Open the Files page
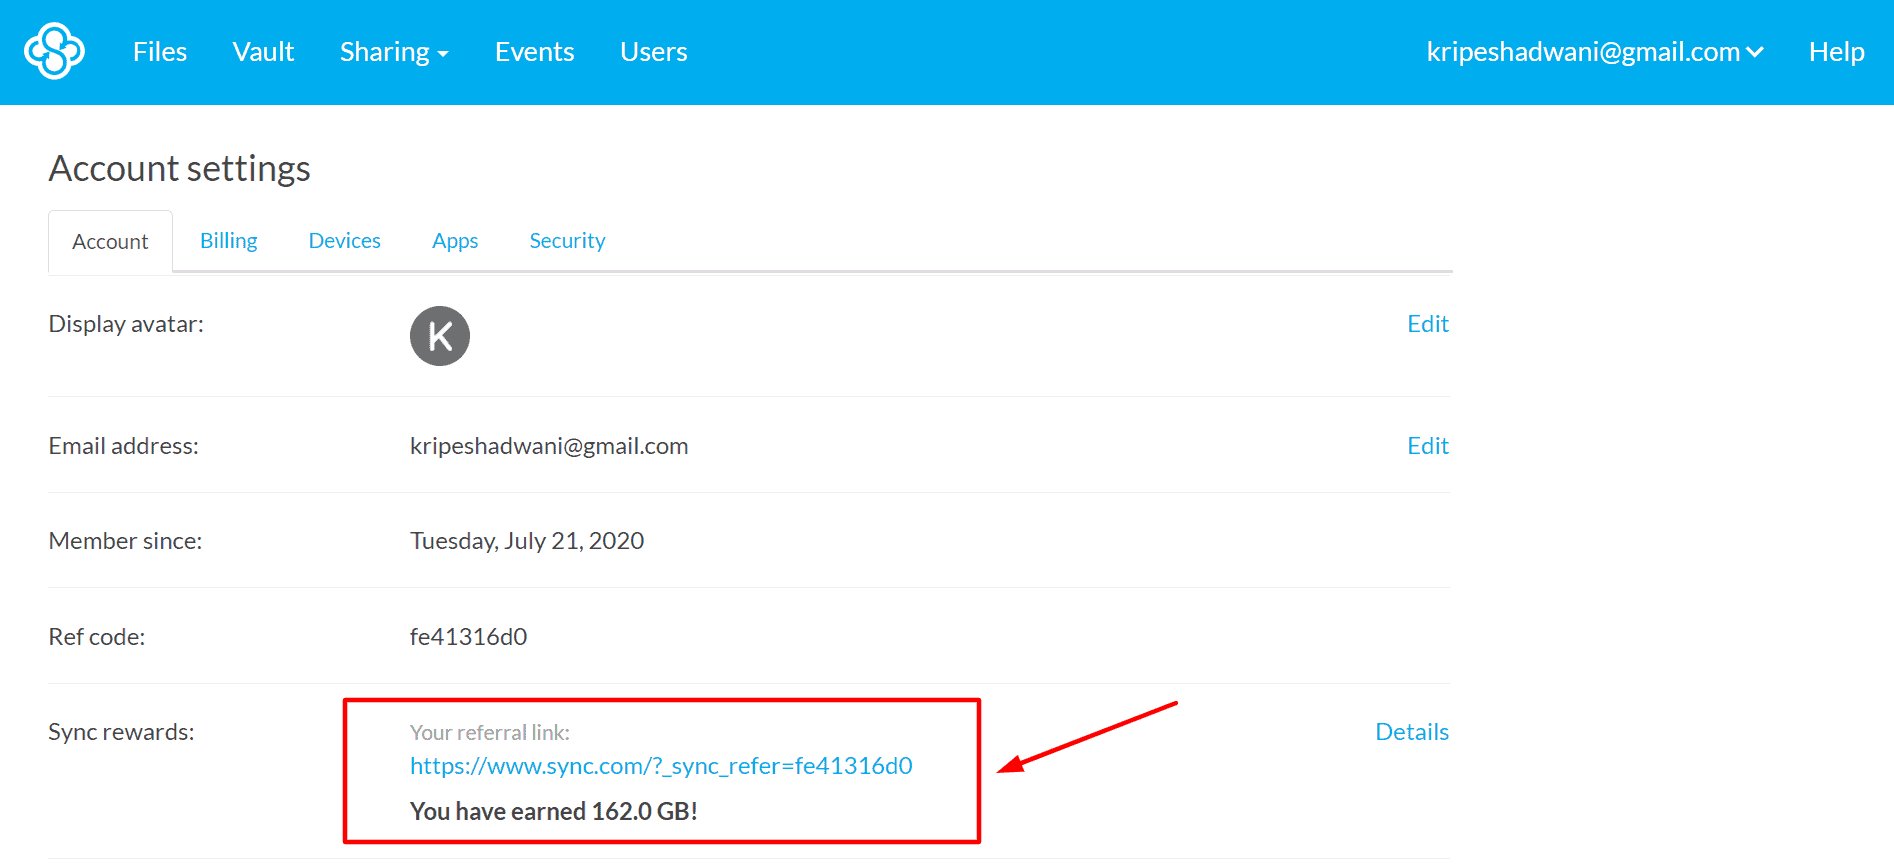The height and width of the screenshot is (864, 1894). point(160,52)
